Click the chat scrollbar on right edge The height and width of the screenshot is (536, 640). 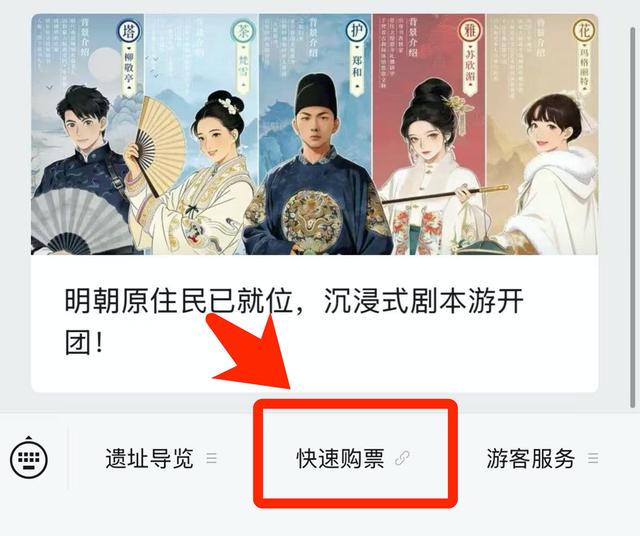[631, 216]
